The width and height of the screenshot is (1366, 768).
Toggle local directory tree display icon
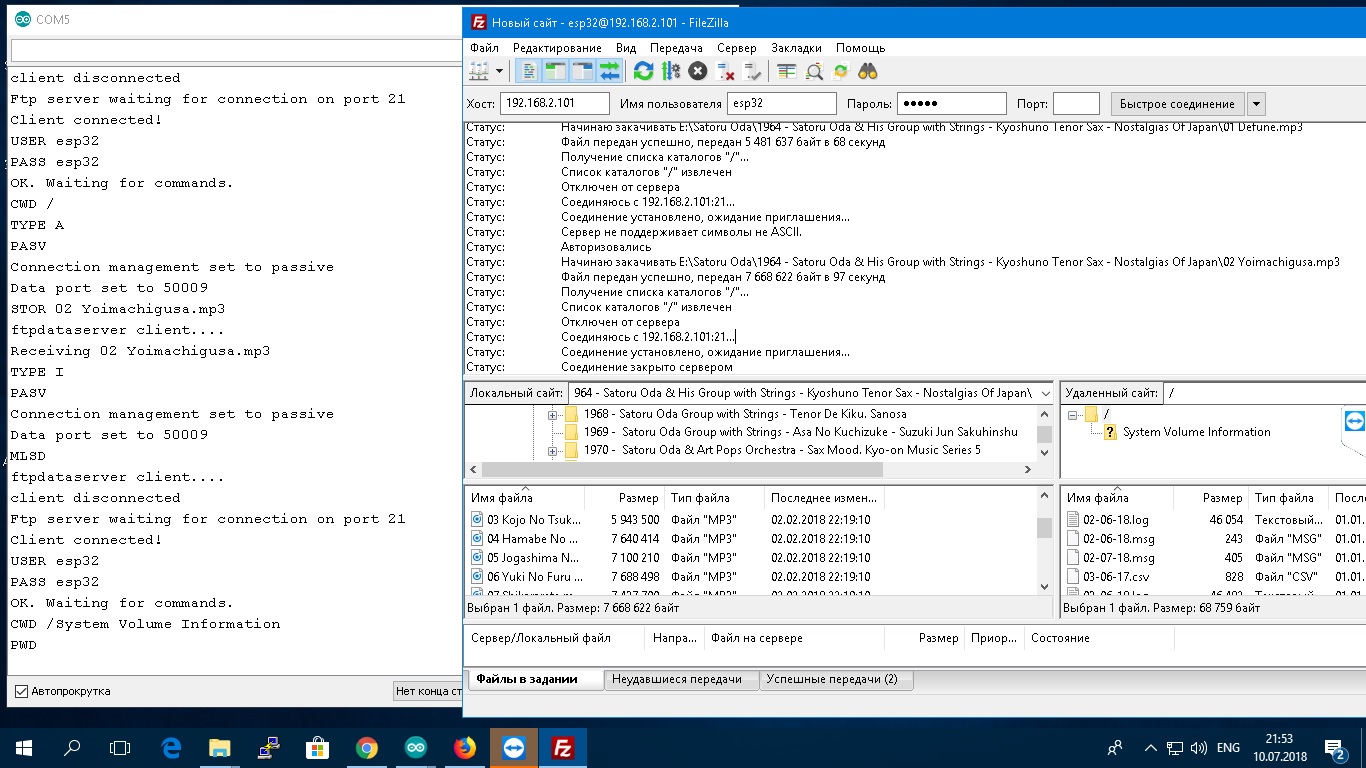555,71
